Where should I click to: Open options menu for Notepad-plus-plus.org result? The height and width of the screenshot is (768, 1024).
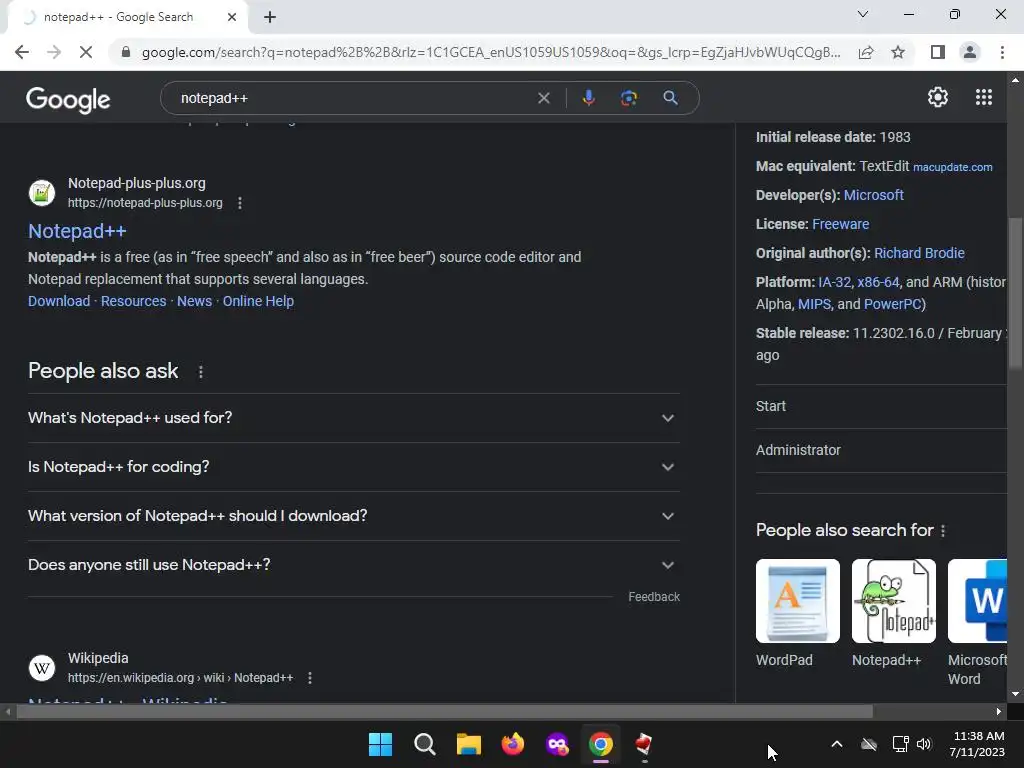pos(240,203)
